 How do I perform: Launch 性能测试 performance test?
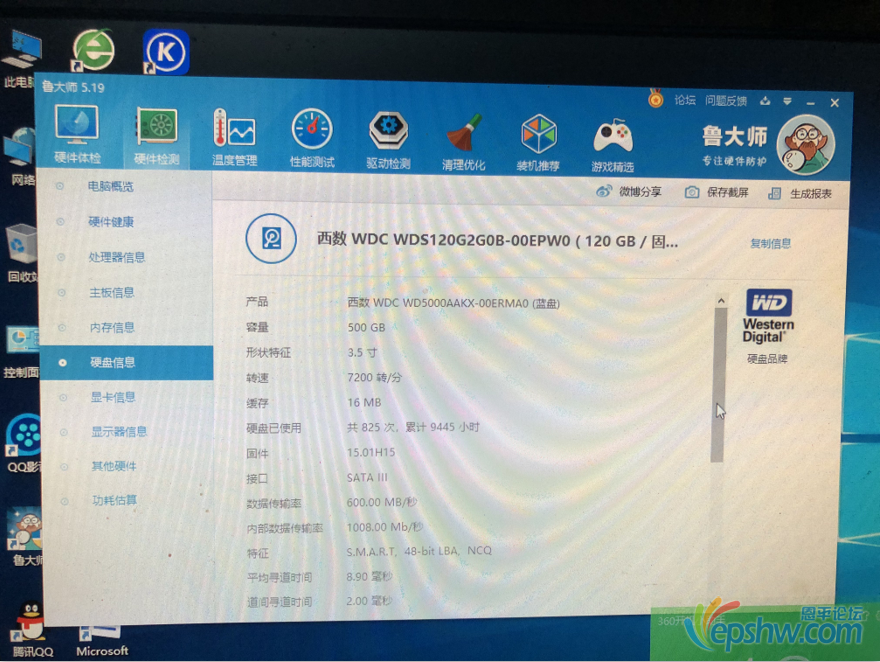coord(312,139)
